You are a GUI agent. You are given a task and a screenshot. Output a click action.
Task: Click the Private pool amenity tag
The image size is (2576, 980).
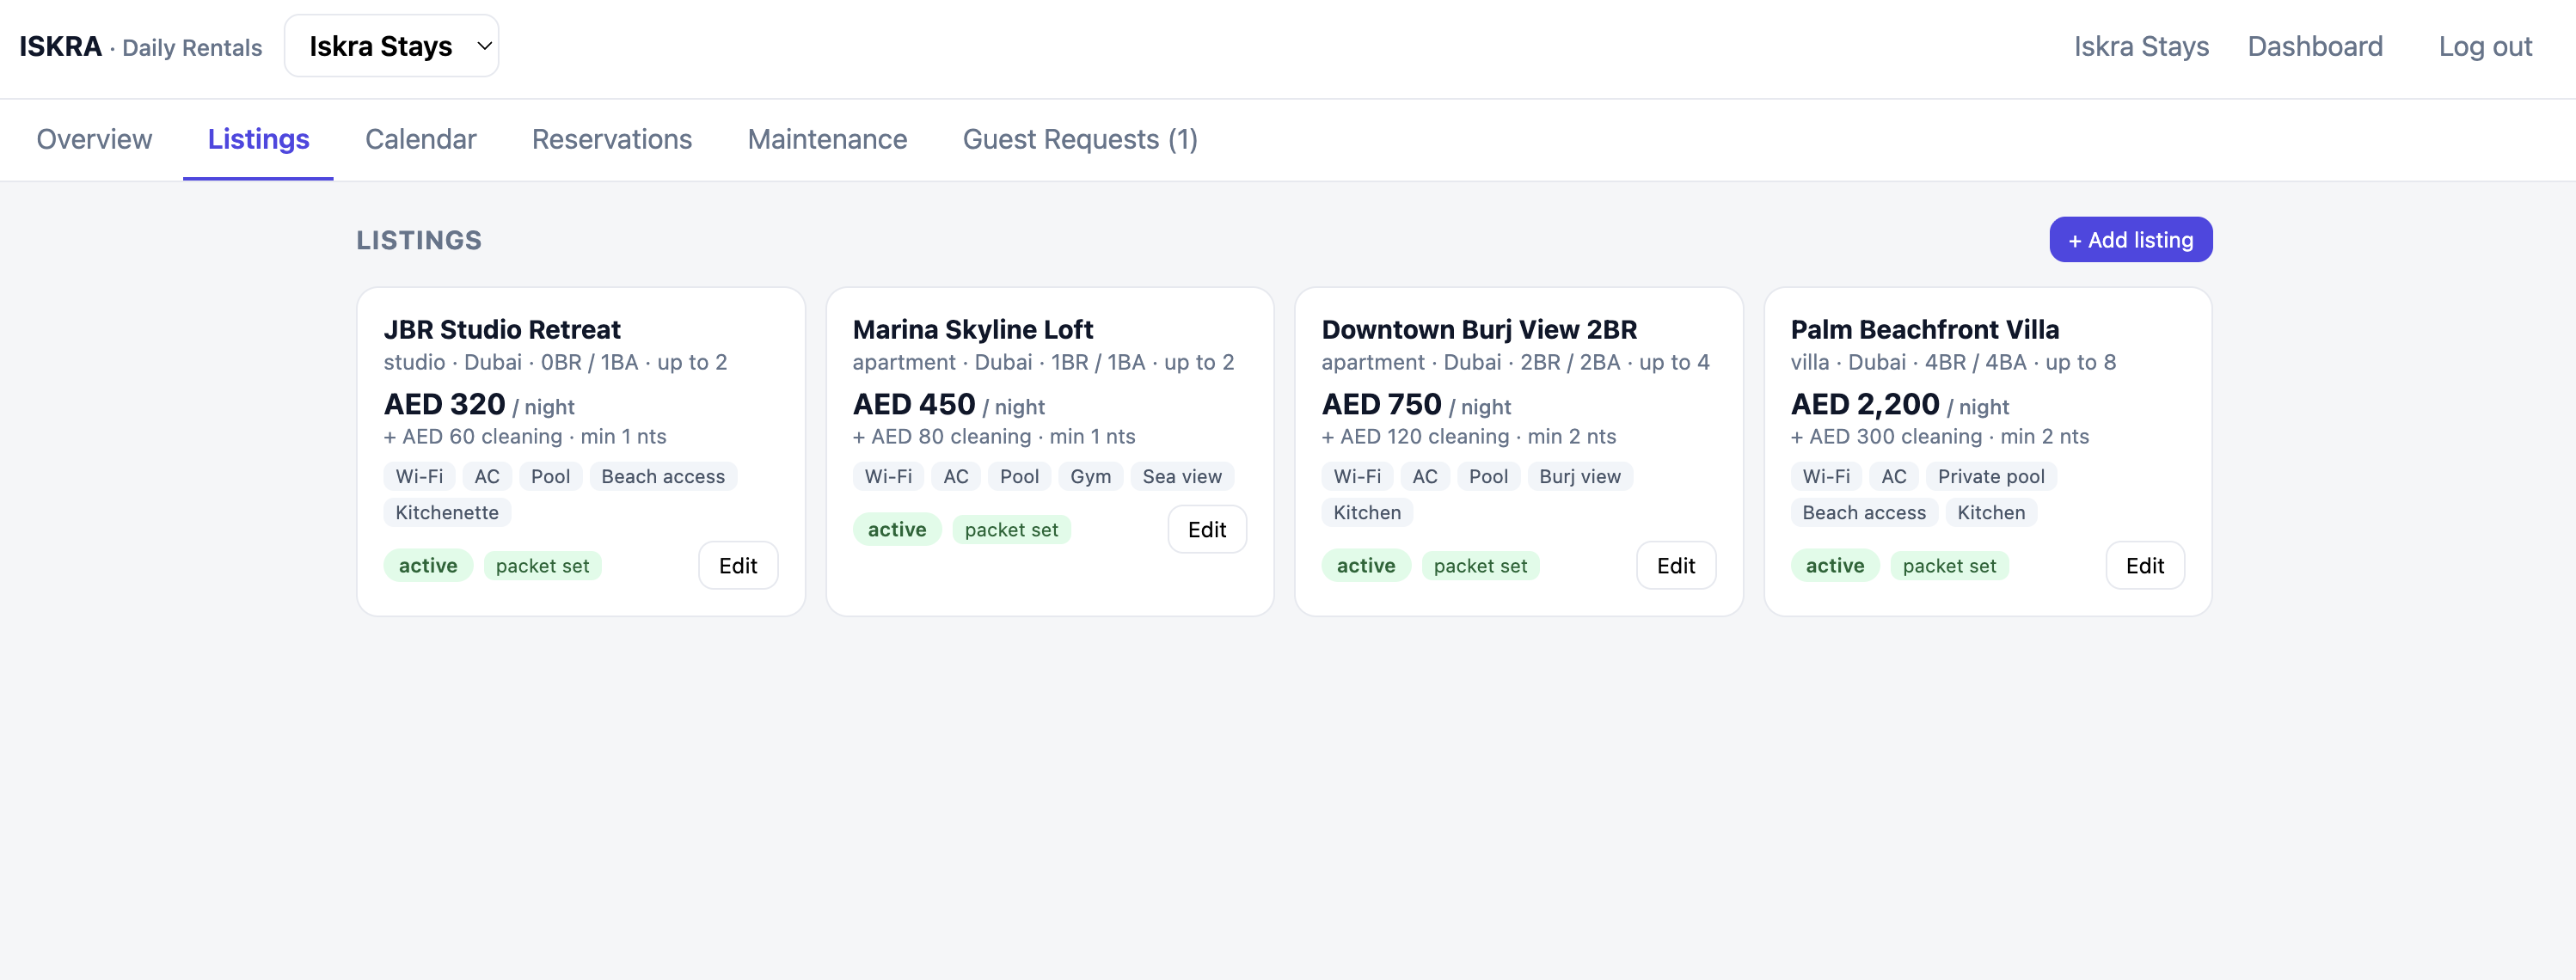1991,476
